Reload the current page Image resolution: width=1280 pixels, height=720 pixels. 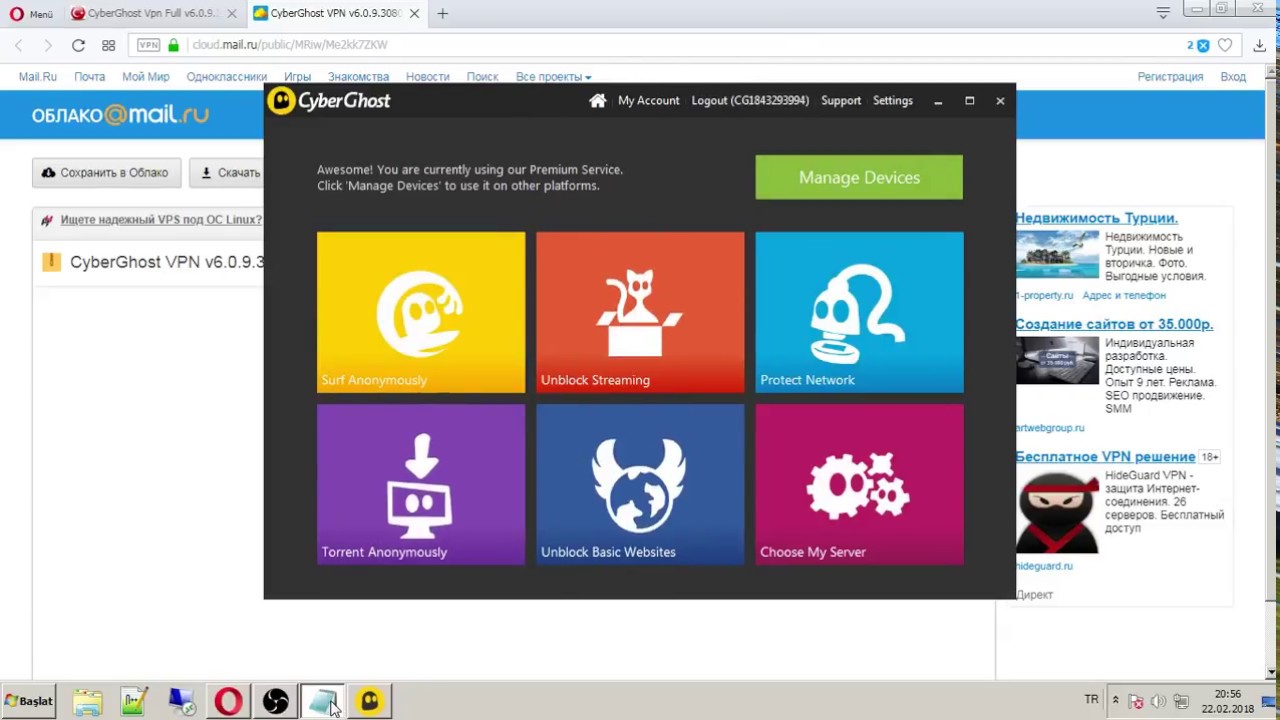coord(78,45)
